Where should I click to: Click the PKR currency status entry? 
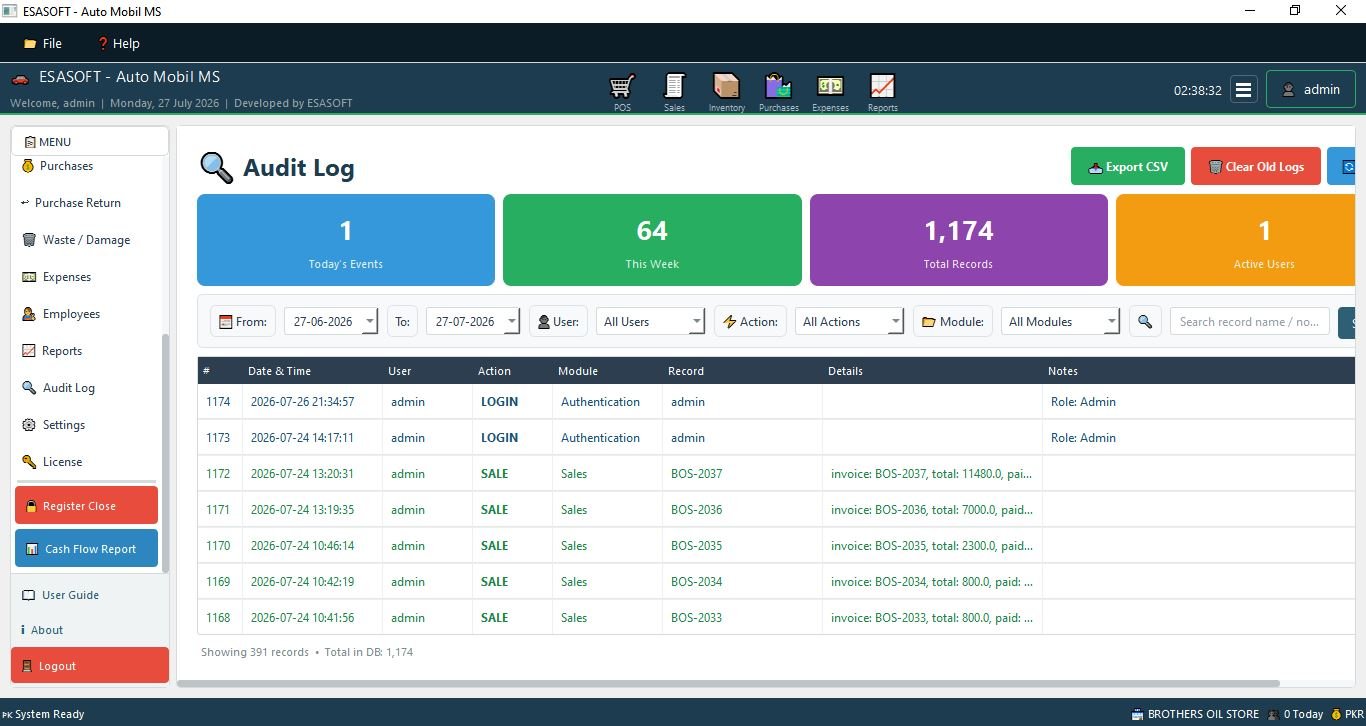[1346, 714]
